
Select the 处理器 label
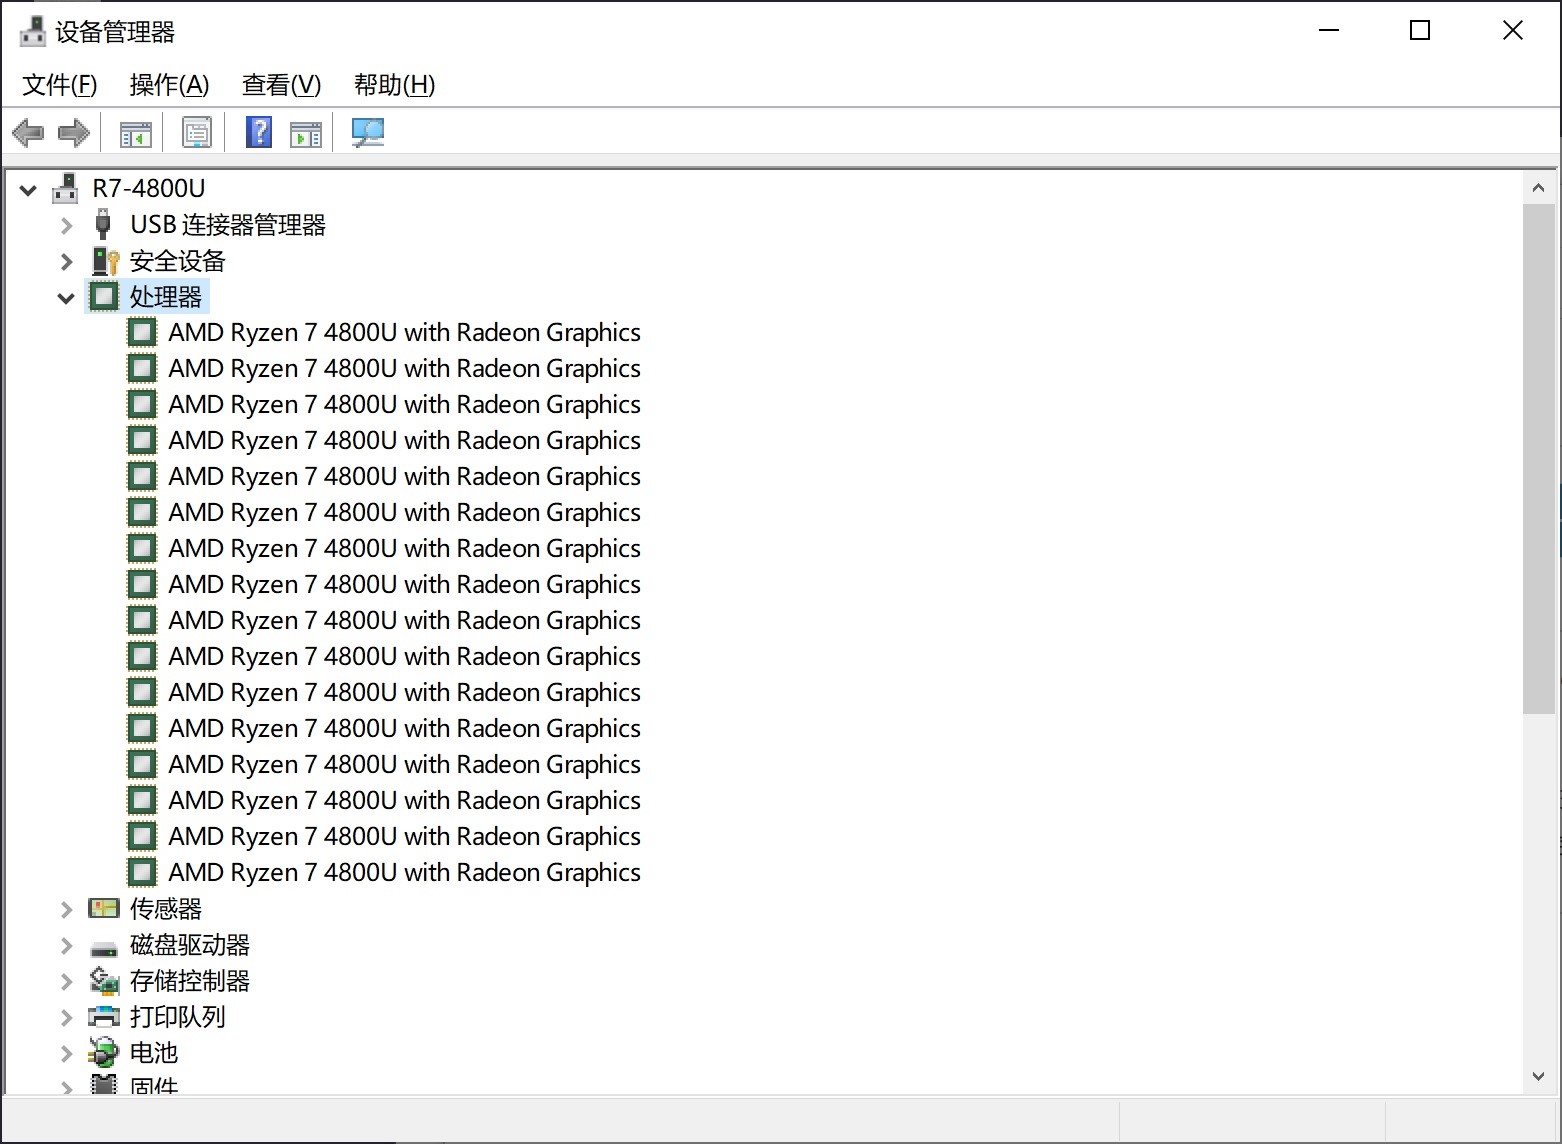point(166,297)
